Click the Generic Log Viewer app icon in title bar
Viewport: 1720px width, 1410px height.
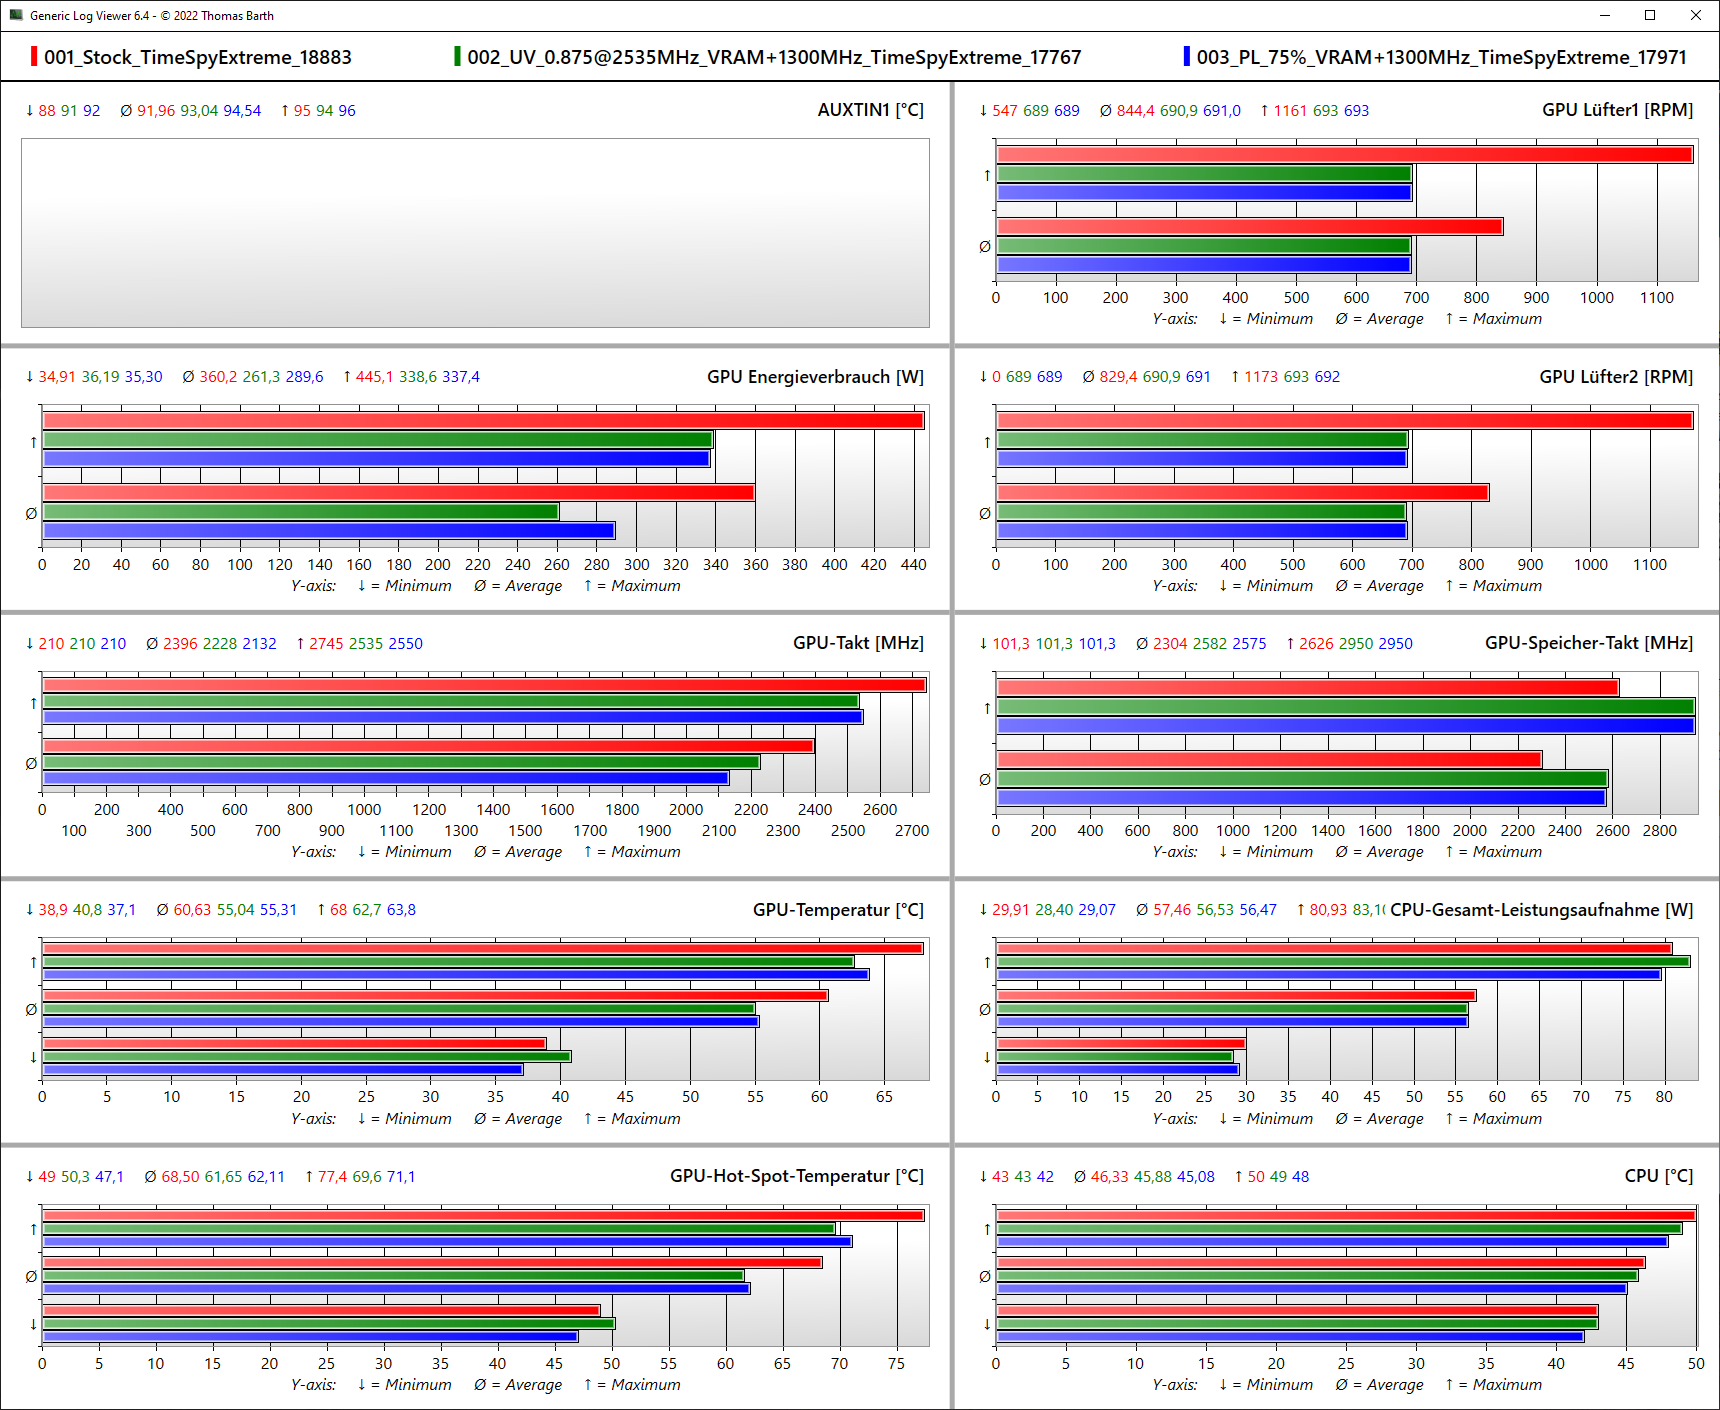coord(15,15)
